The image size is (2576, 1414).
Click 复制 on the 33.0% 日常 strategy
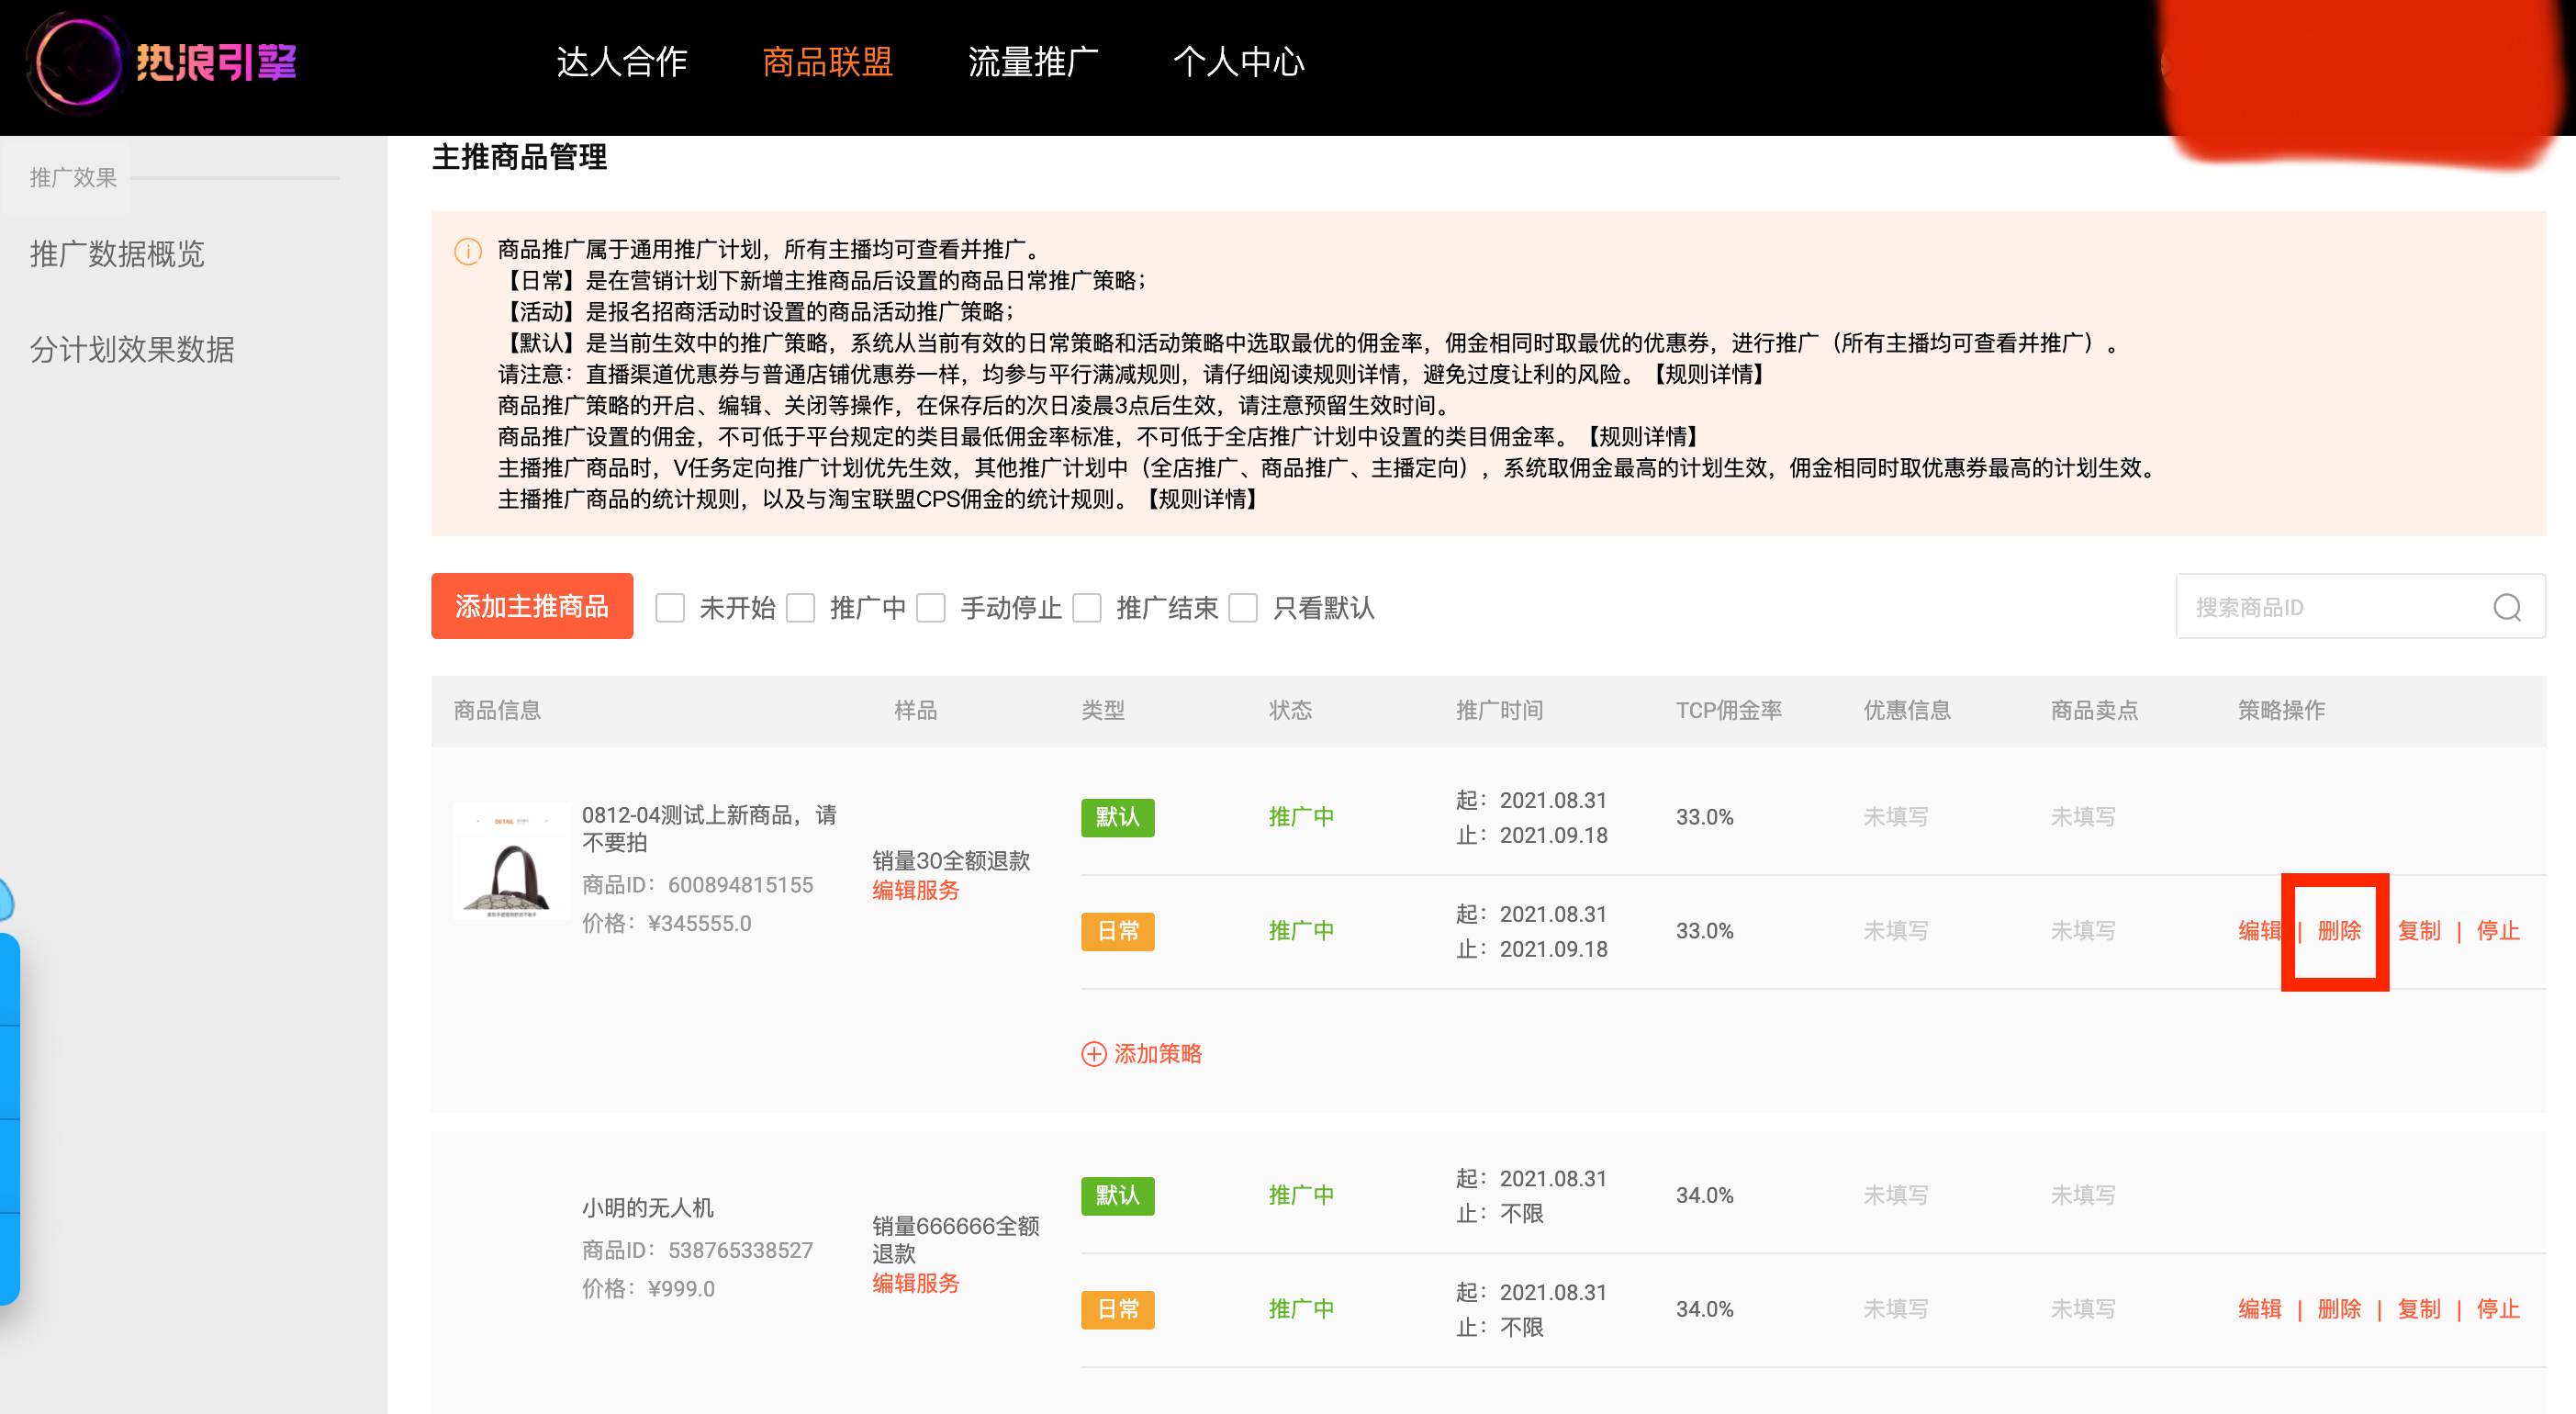click(x=2418, y=931)
